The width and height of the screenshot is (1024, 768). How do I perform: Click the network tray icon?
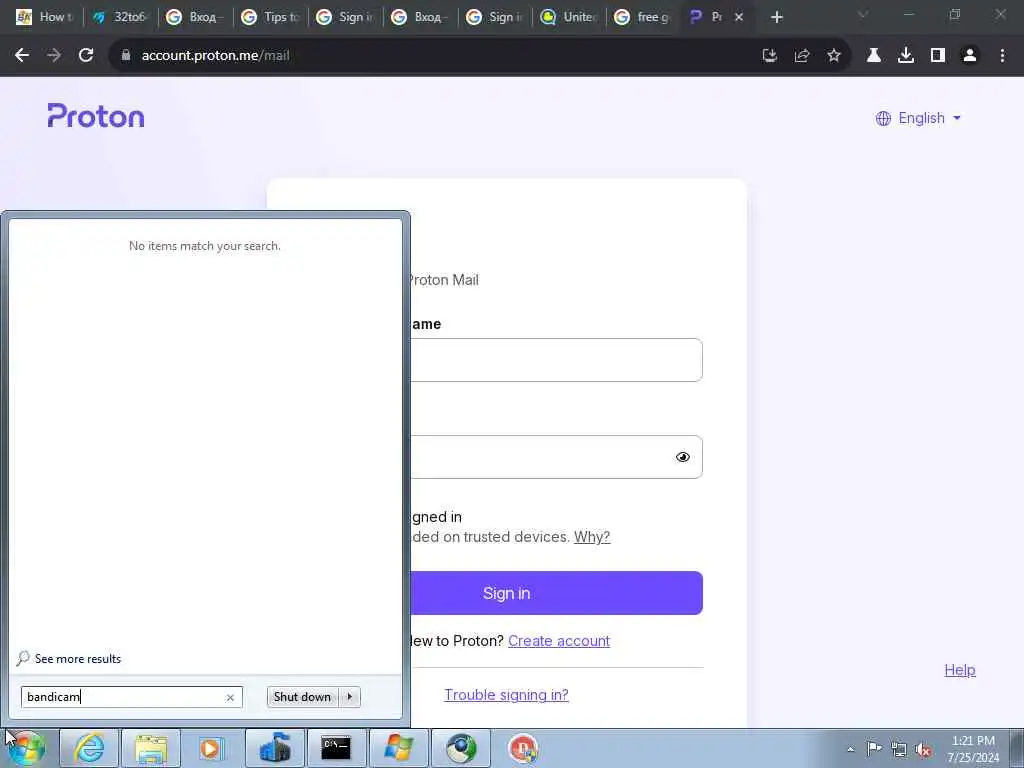click(899, 749)
